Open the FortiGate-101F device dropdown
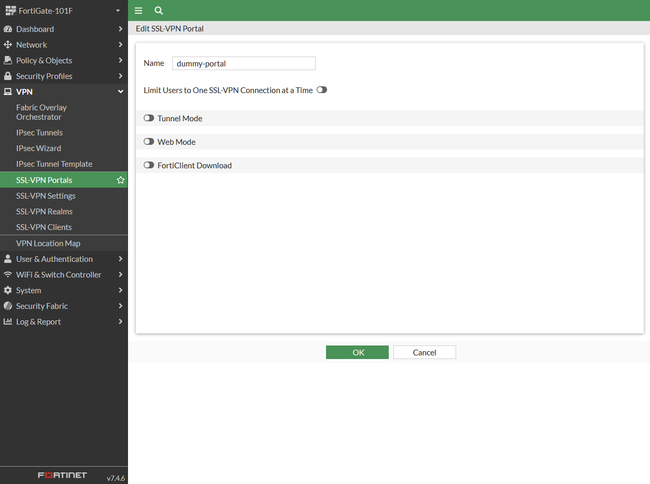 tap(118, 11)
